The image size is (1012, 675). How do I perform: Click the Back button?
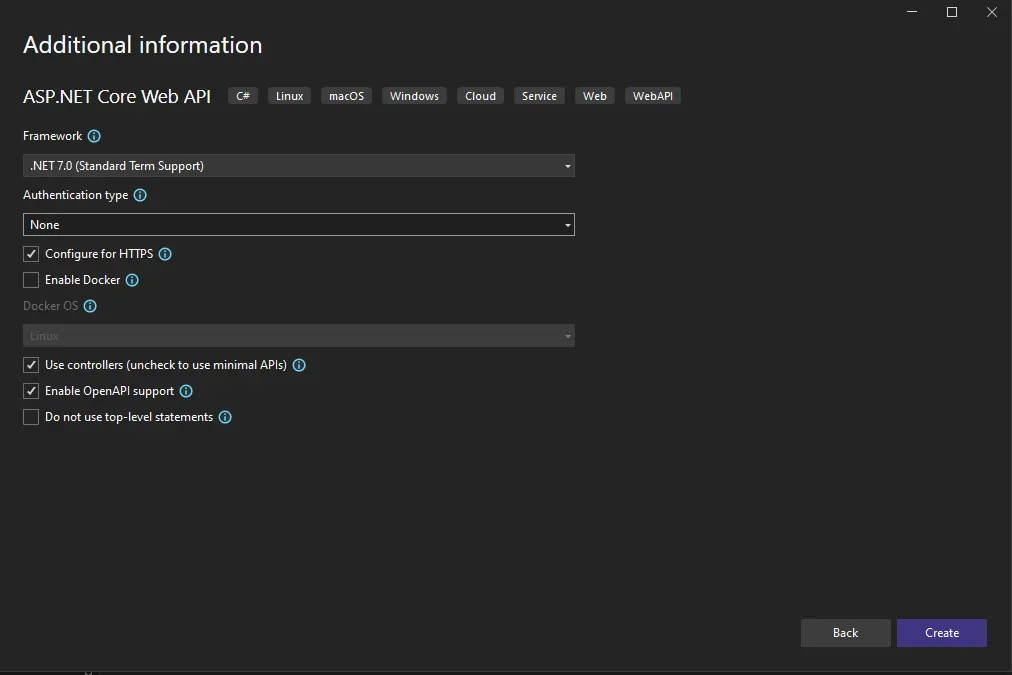point(845,632)
